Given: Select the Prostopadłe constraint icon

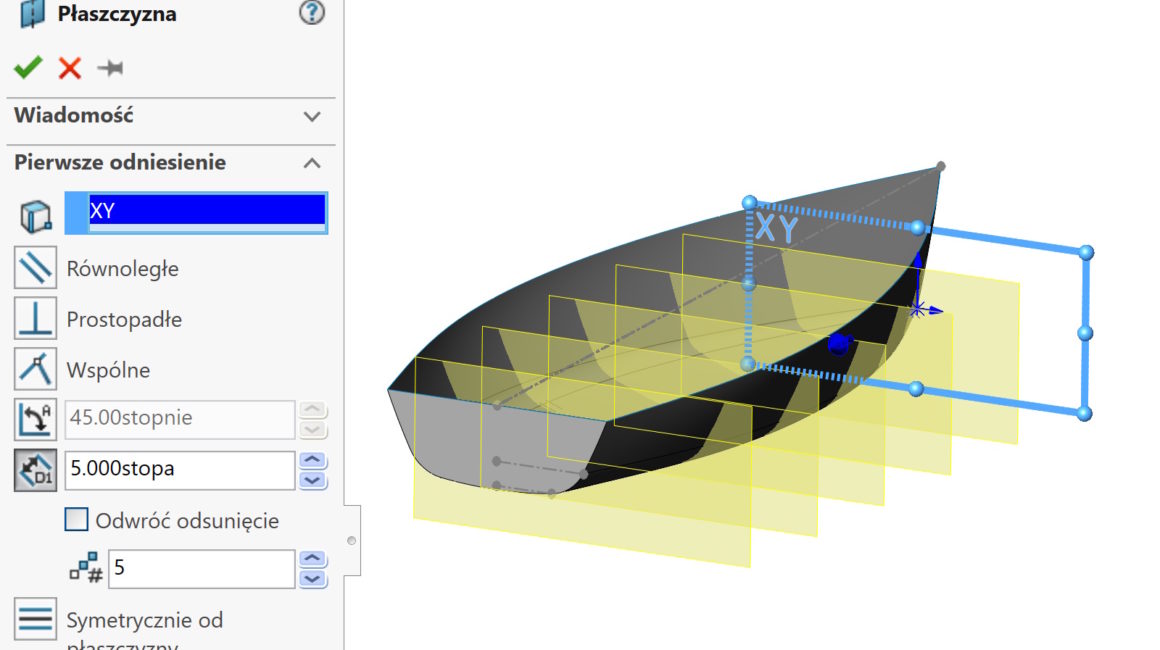Looking at the screenshot, I should pos(36,319).
